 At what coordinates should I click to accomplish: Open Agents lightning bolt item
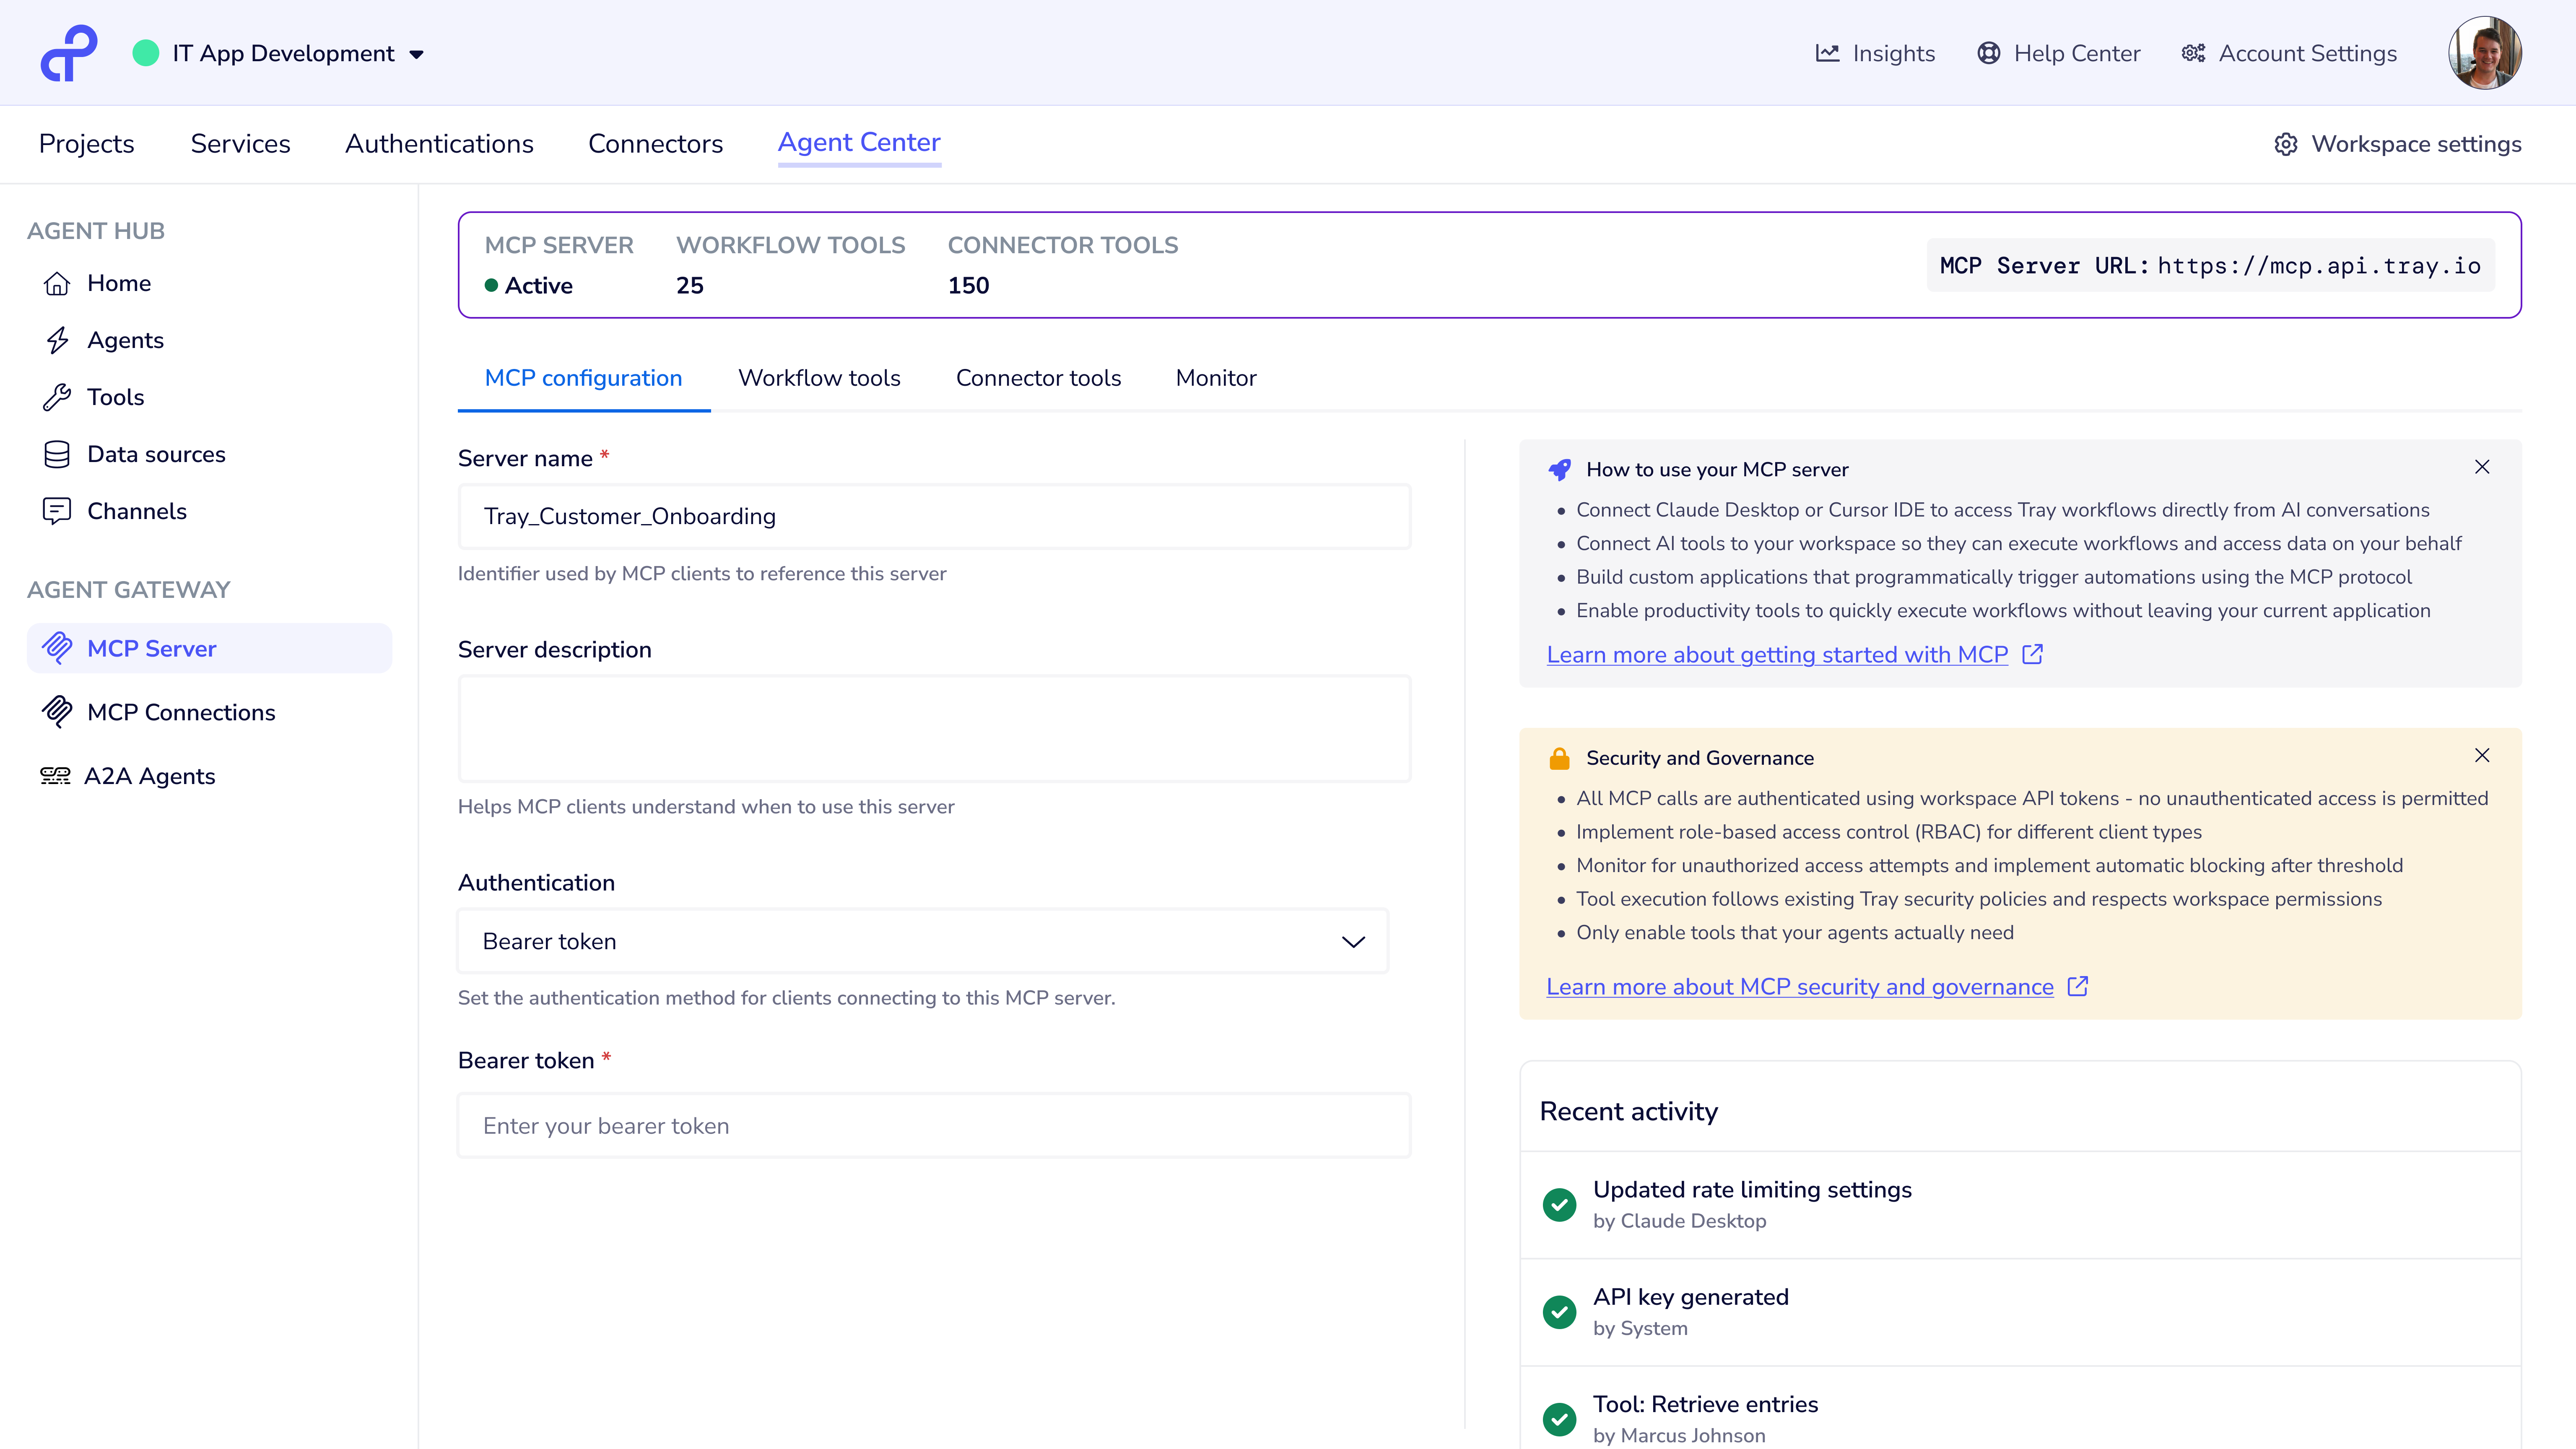(124, 340)
